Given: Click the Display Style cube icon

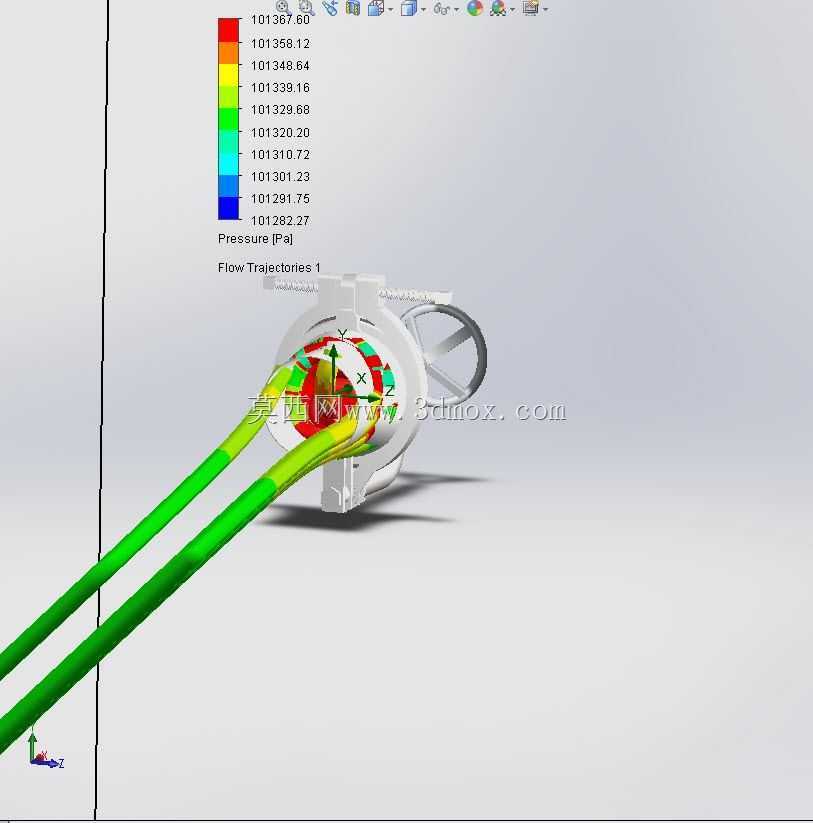Looking at the screenshot, I should tap(409, 8).
